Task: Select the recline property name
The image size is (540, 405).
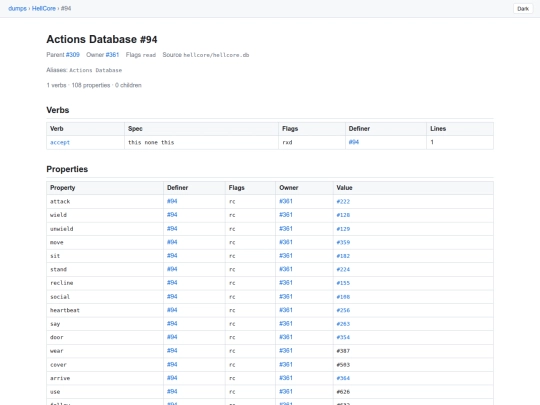Action: click(x=62, y=283)
